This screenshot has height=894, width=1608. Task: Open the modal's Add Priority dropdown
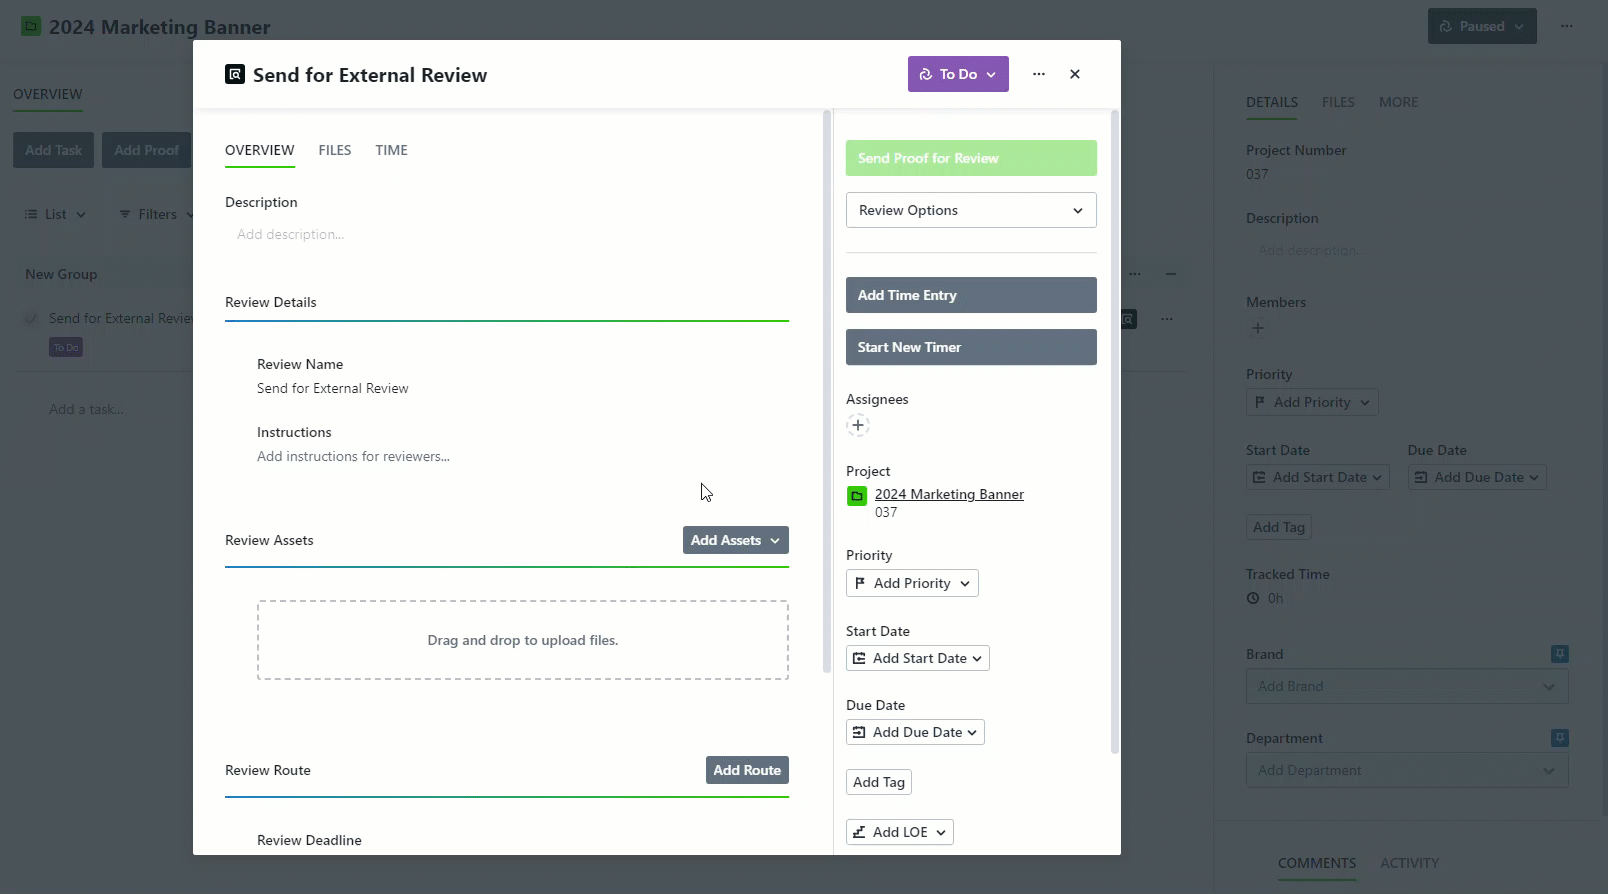click(x=912, y=583)
